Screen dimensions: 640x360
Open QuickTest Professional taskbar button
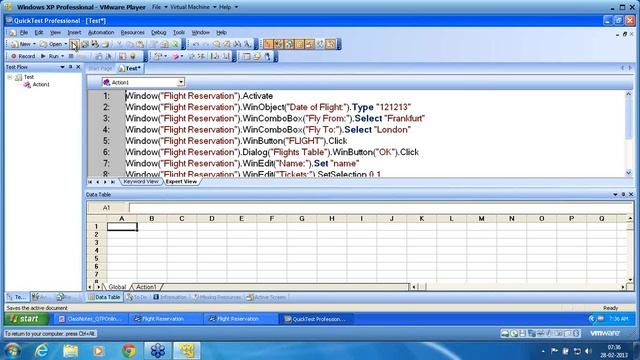315,319
